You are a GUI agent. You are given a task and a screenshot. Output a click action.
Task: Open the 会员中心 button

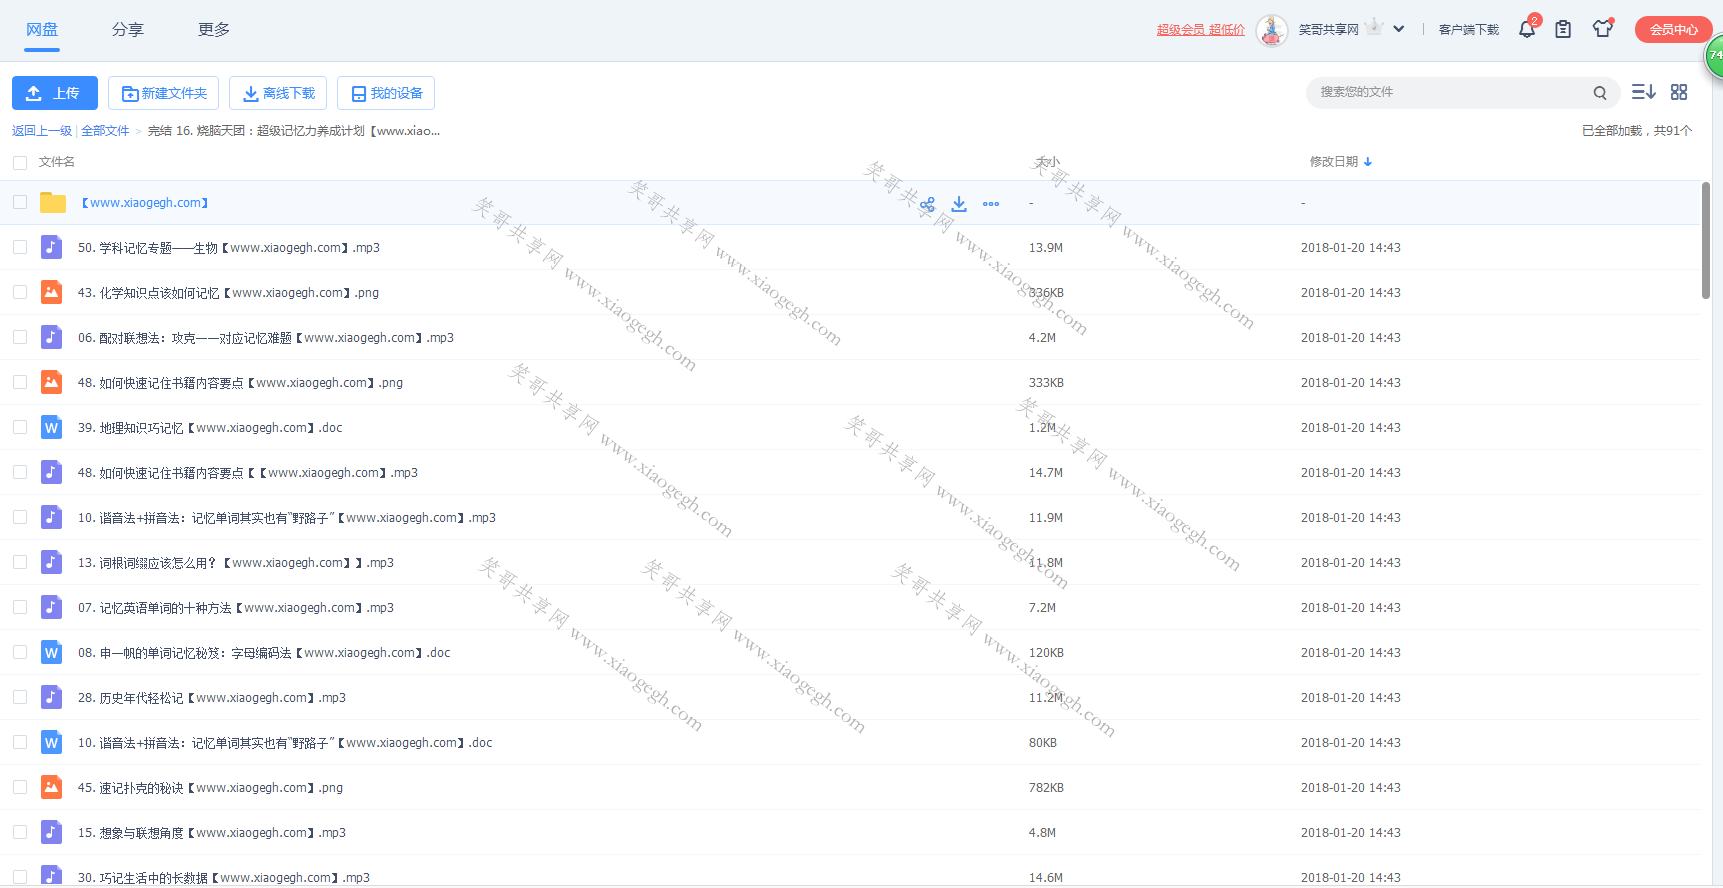[1674, 30]
